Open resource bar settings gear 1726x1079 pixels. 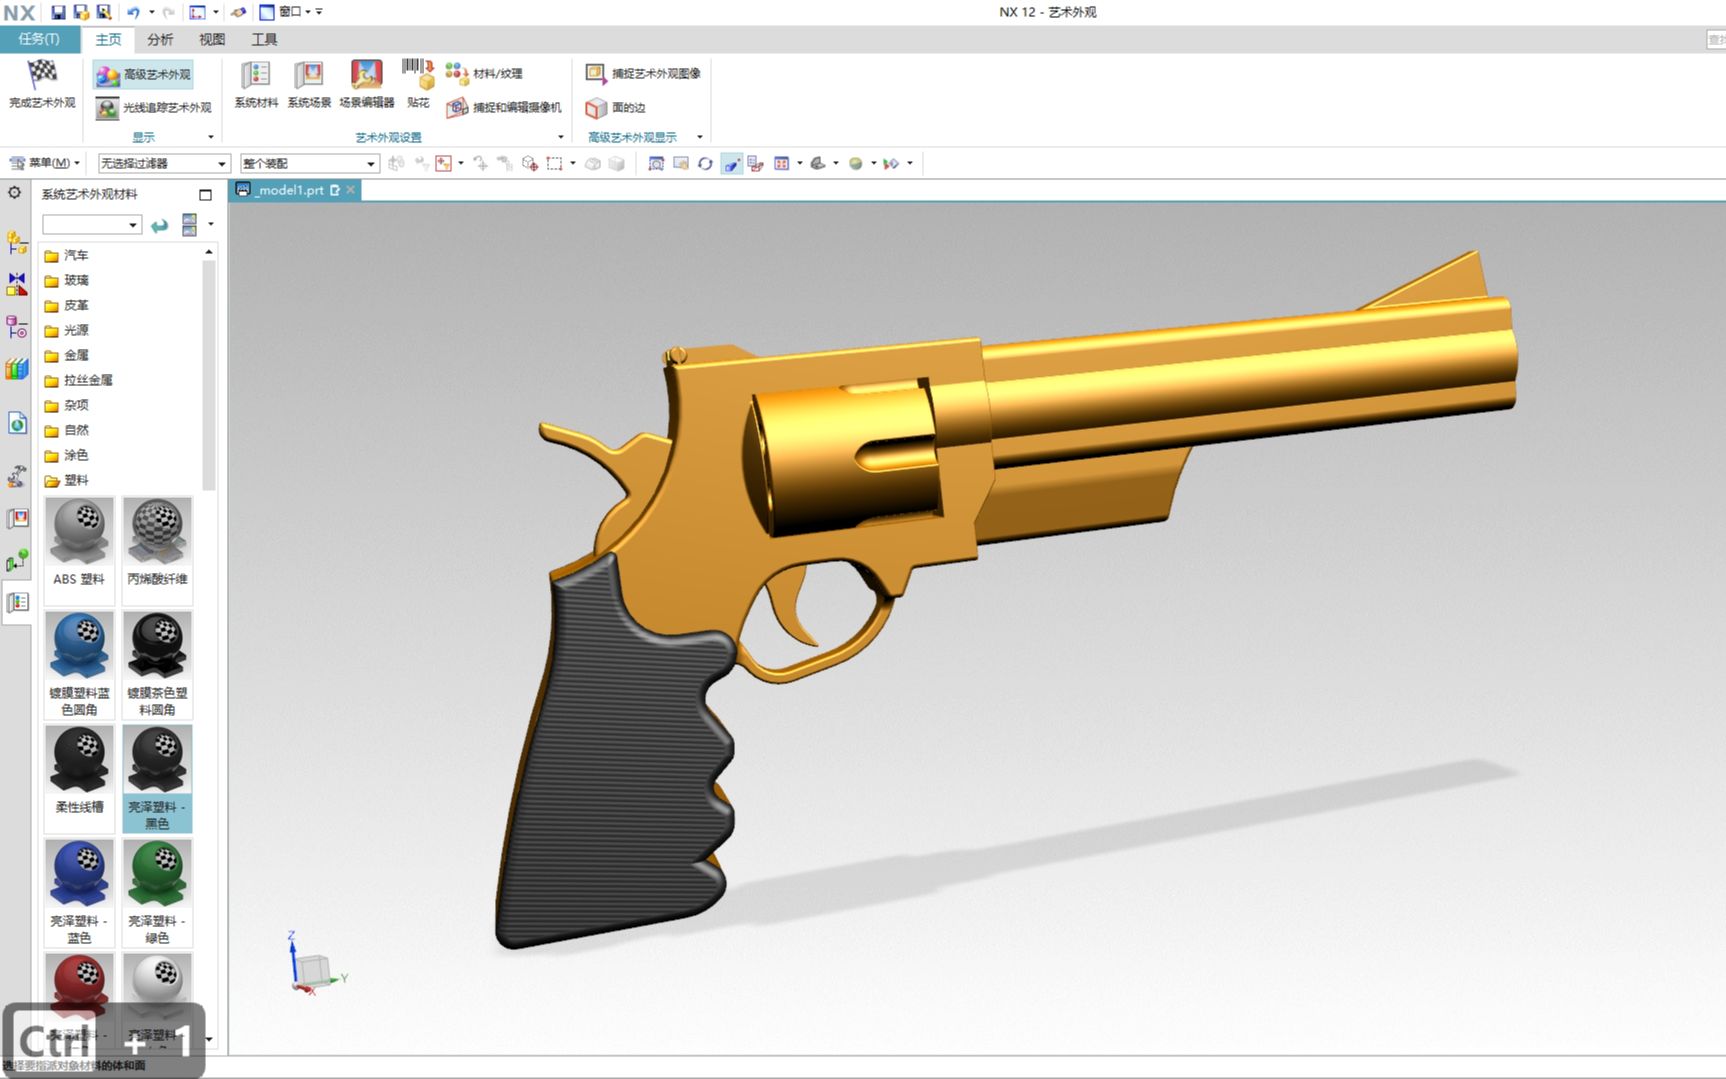click(x=15, y=193)
